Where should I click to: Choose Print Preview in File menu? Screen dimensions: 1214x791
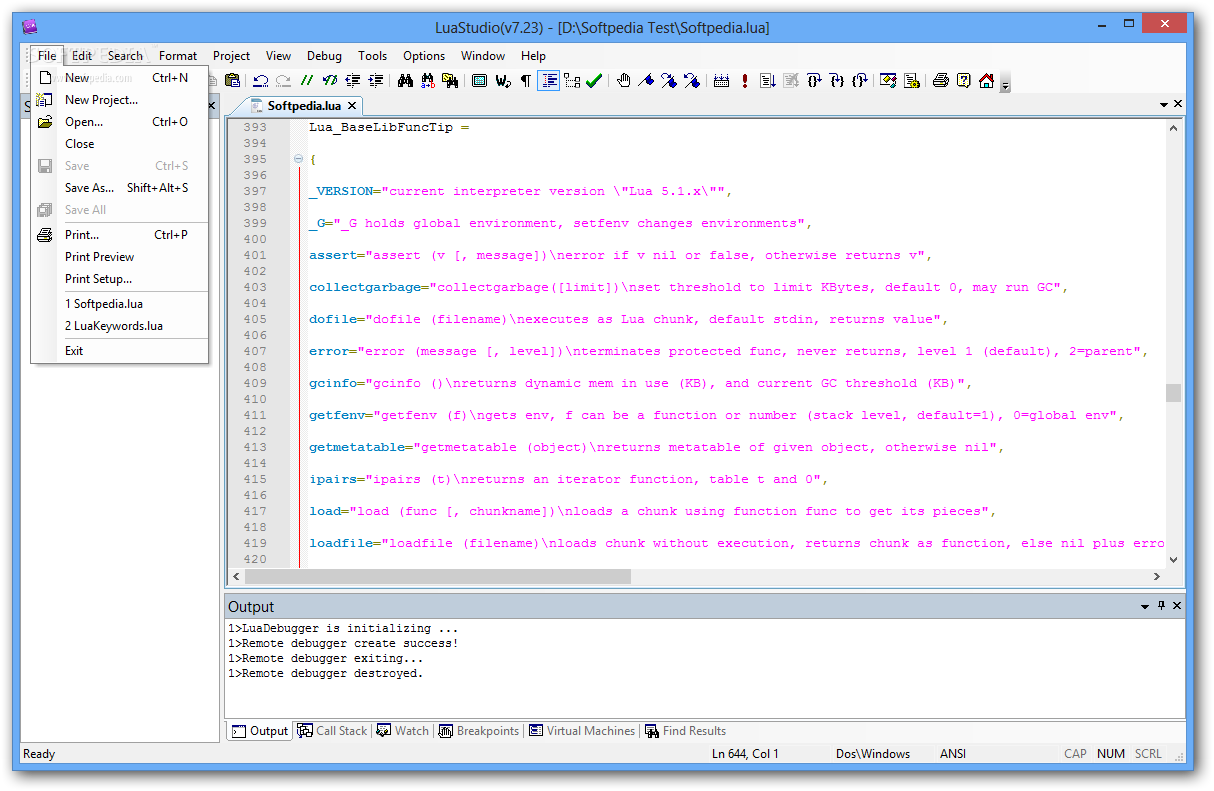pos(120,257)
